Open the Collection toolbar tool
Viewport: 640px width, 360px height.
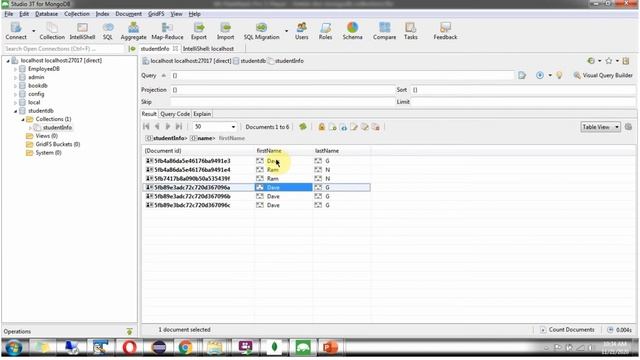52,31
